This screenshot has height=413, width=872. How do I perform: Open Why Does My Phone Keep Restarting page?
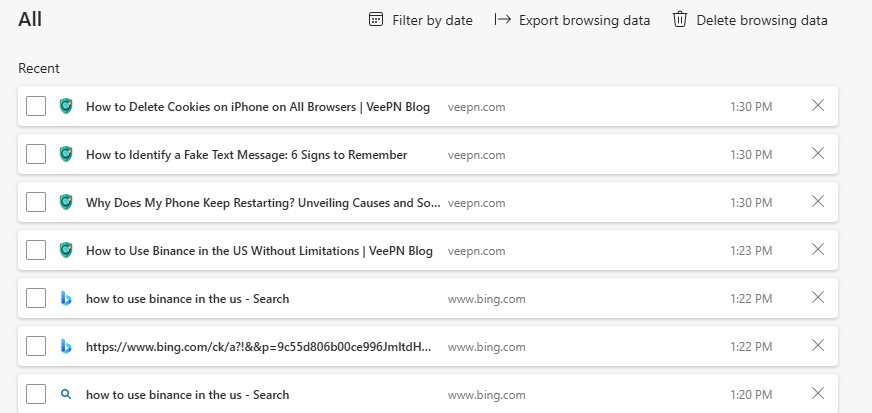[x=263, y=203]
